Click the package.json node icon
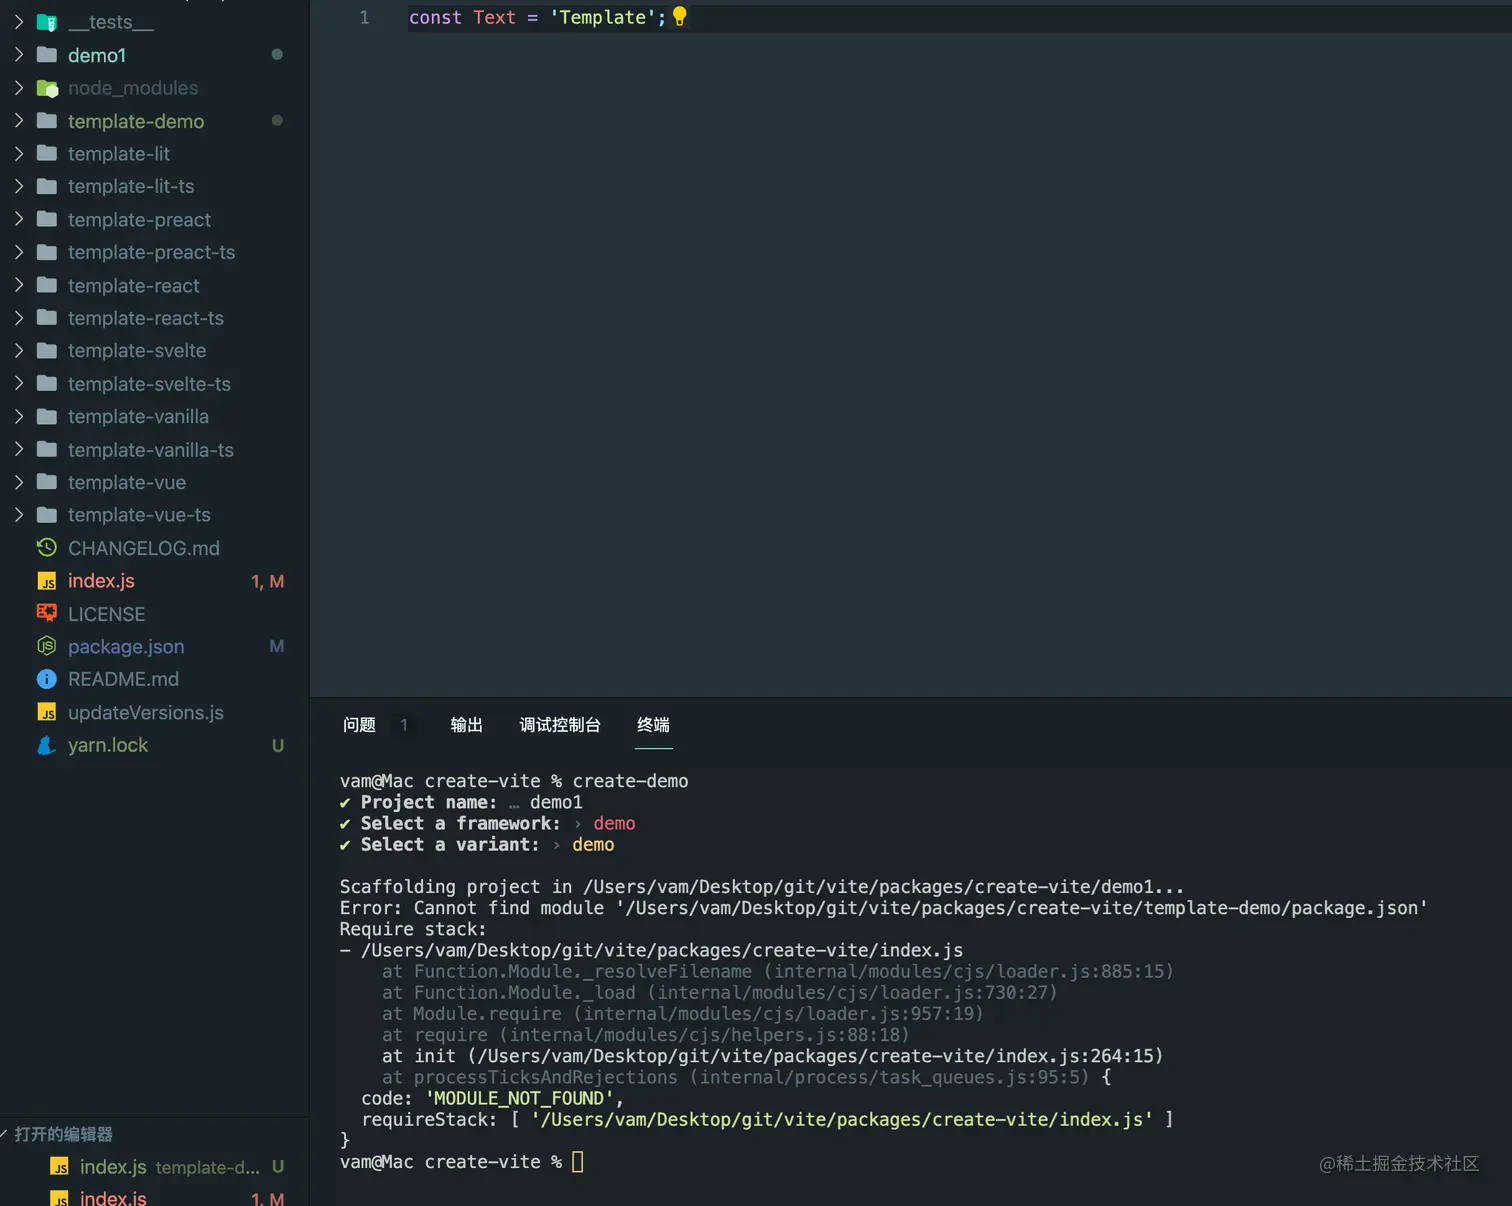The width and height of the screenshot is (1512, 1206). click(46, 646)
